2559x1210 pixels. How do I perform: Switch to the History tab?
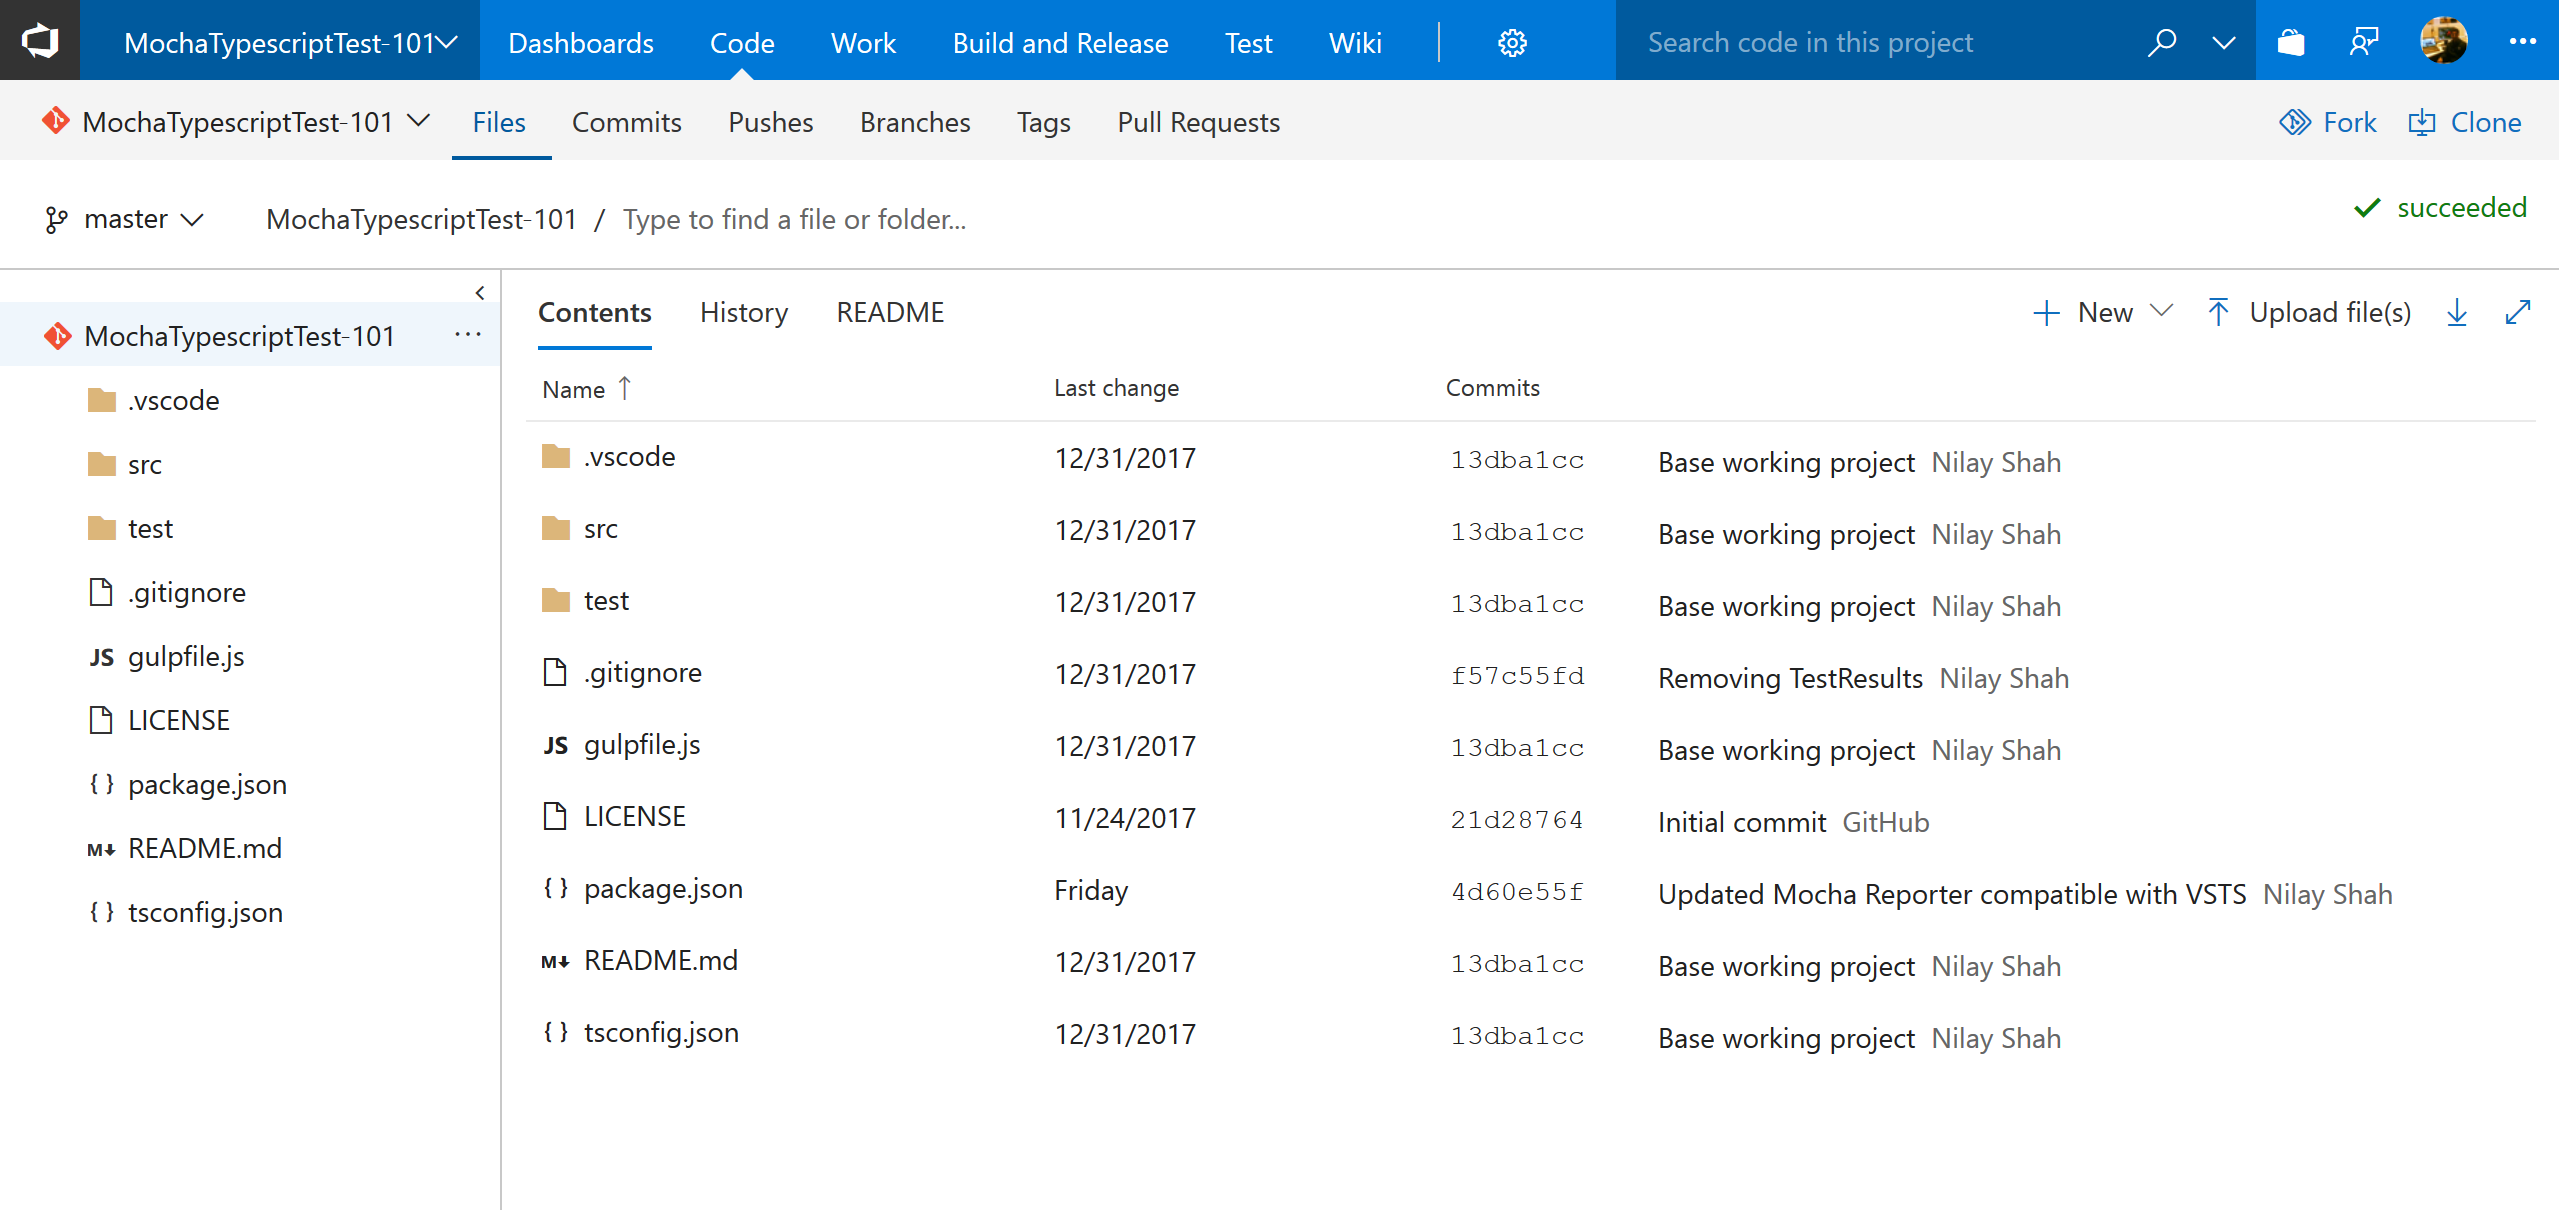click(744, 313)
